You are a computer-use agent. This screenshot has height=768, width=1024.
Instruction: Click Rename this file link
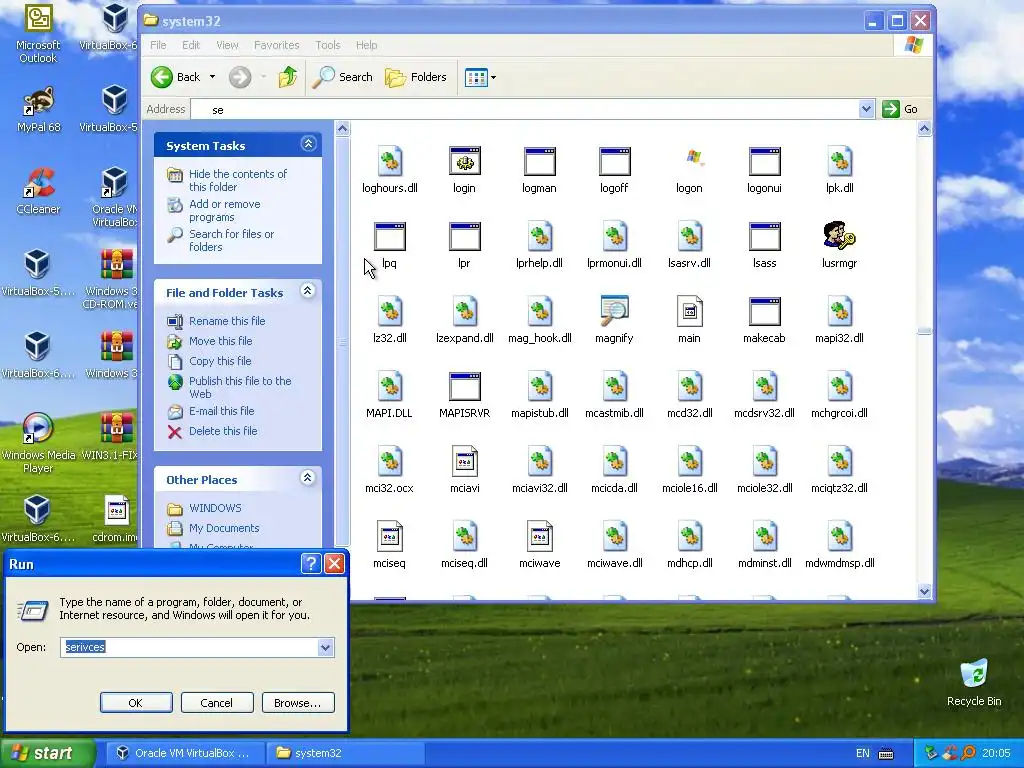click(x=227, y=321)
